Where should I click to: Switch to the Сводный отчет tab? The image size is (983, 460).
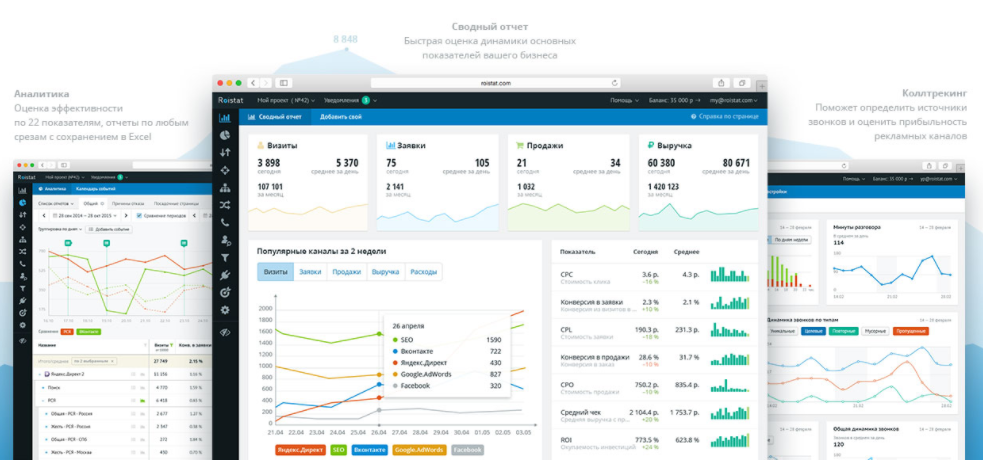pyautogui.click(x=275, y=117)
